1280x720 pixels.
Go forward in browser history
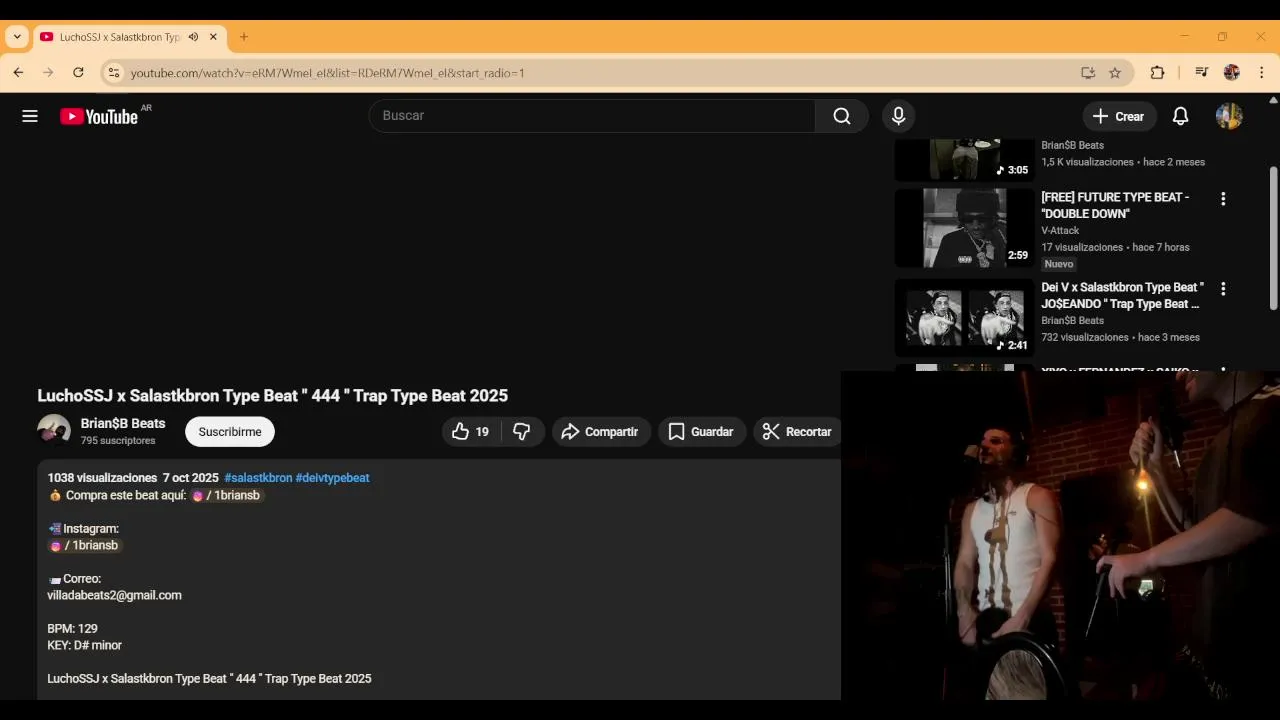click(48, 72)
